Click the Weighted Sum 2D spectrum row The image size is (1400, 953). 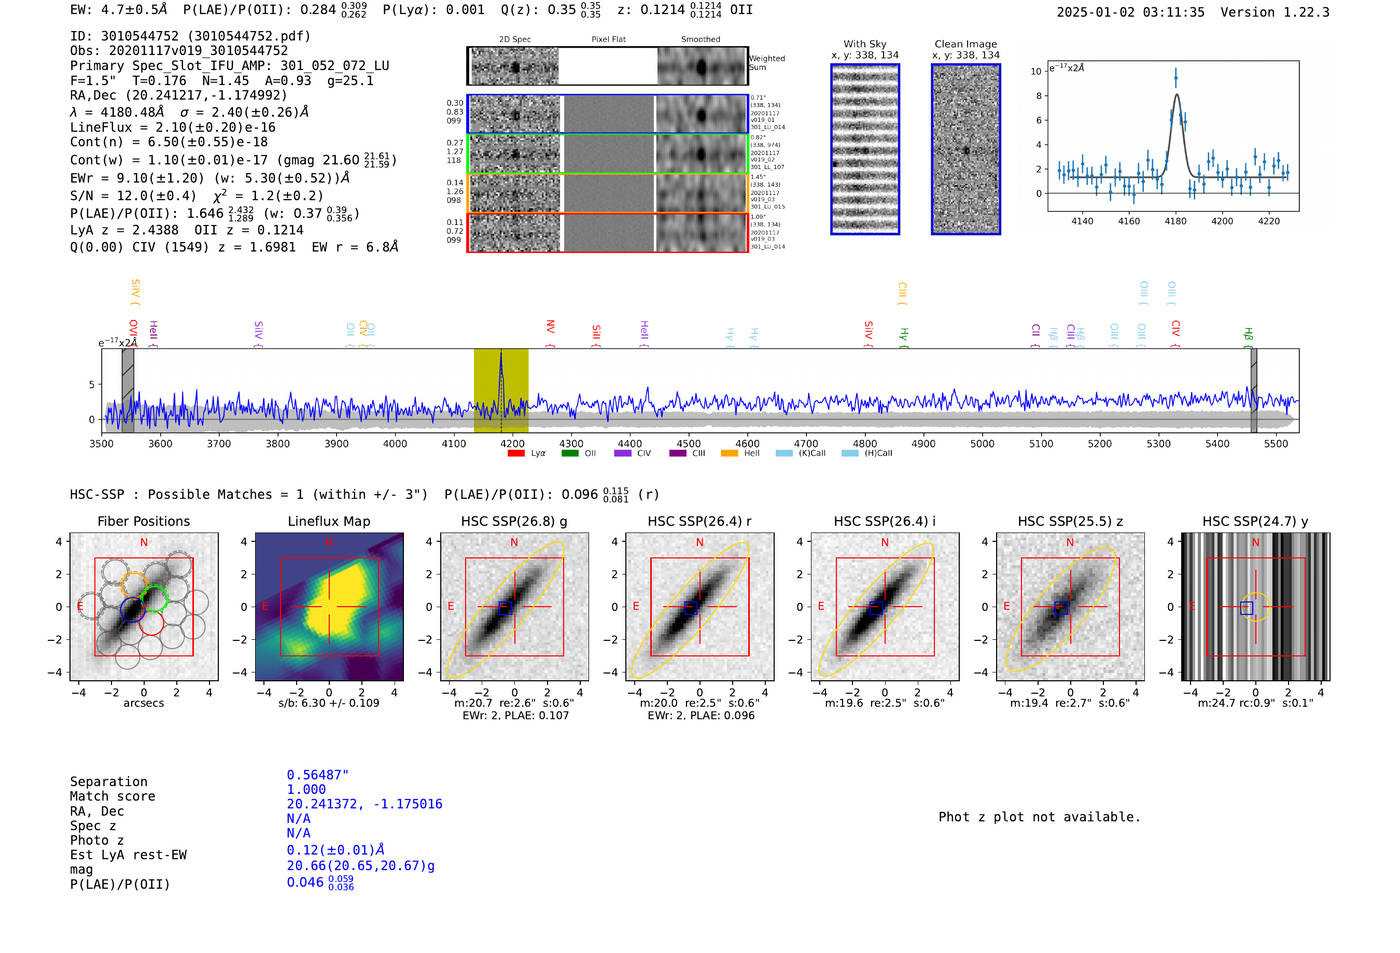coord(608,66)
